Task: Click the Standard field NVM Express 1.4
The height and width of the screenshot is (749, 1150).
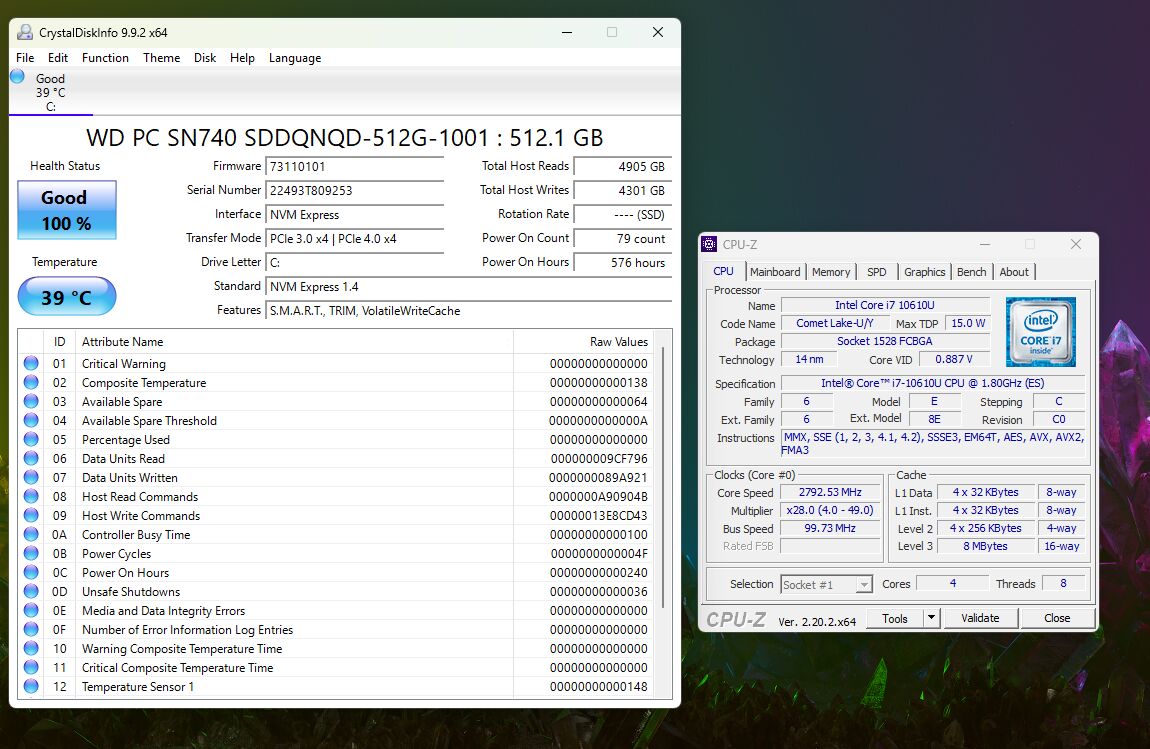Action: coord(469,287)
